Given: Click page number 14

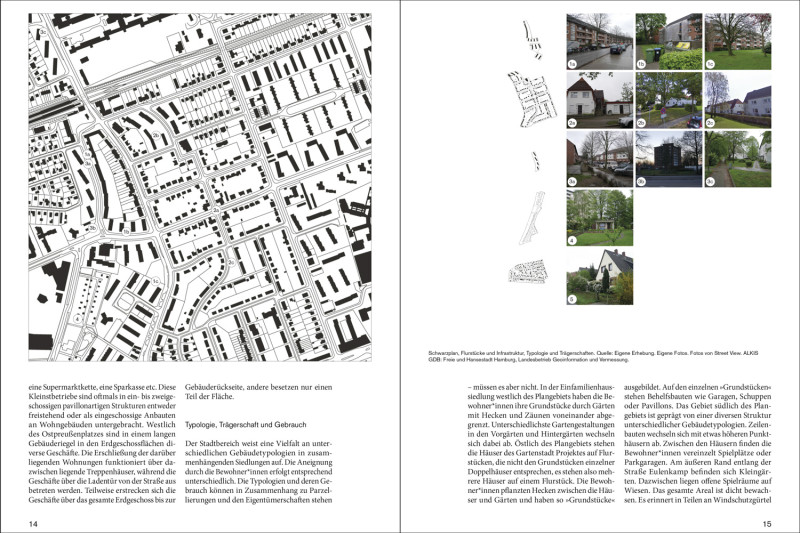Looking at the screenshot, I should click(33, 523).
